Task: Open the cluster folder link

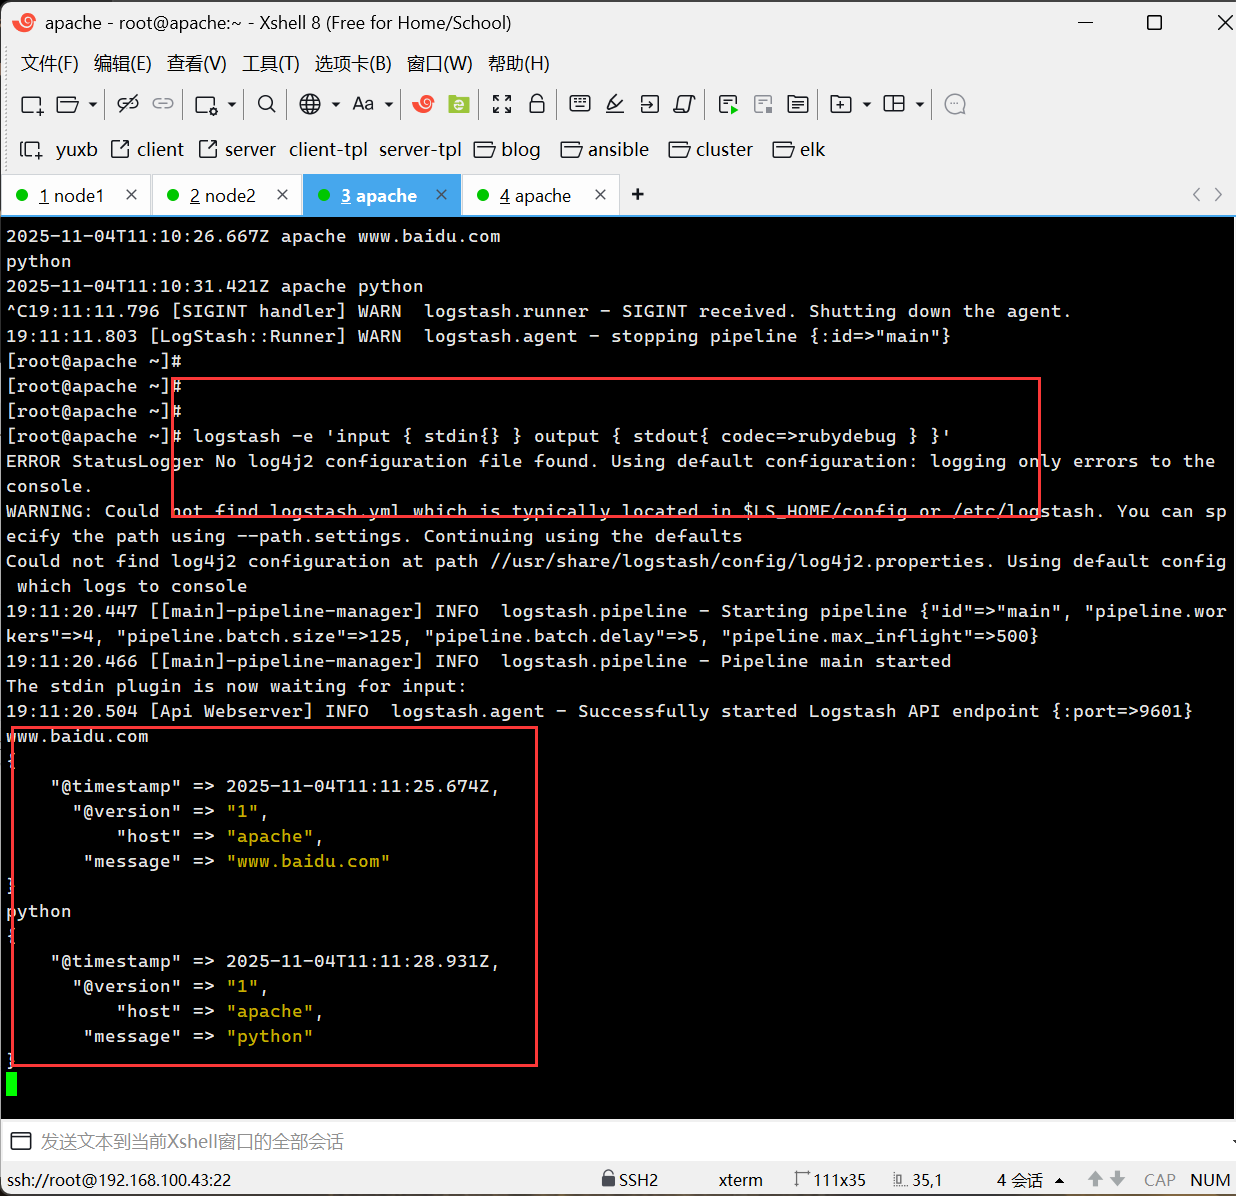Action: click(x=711, y=150)
